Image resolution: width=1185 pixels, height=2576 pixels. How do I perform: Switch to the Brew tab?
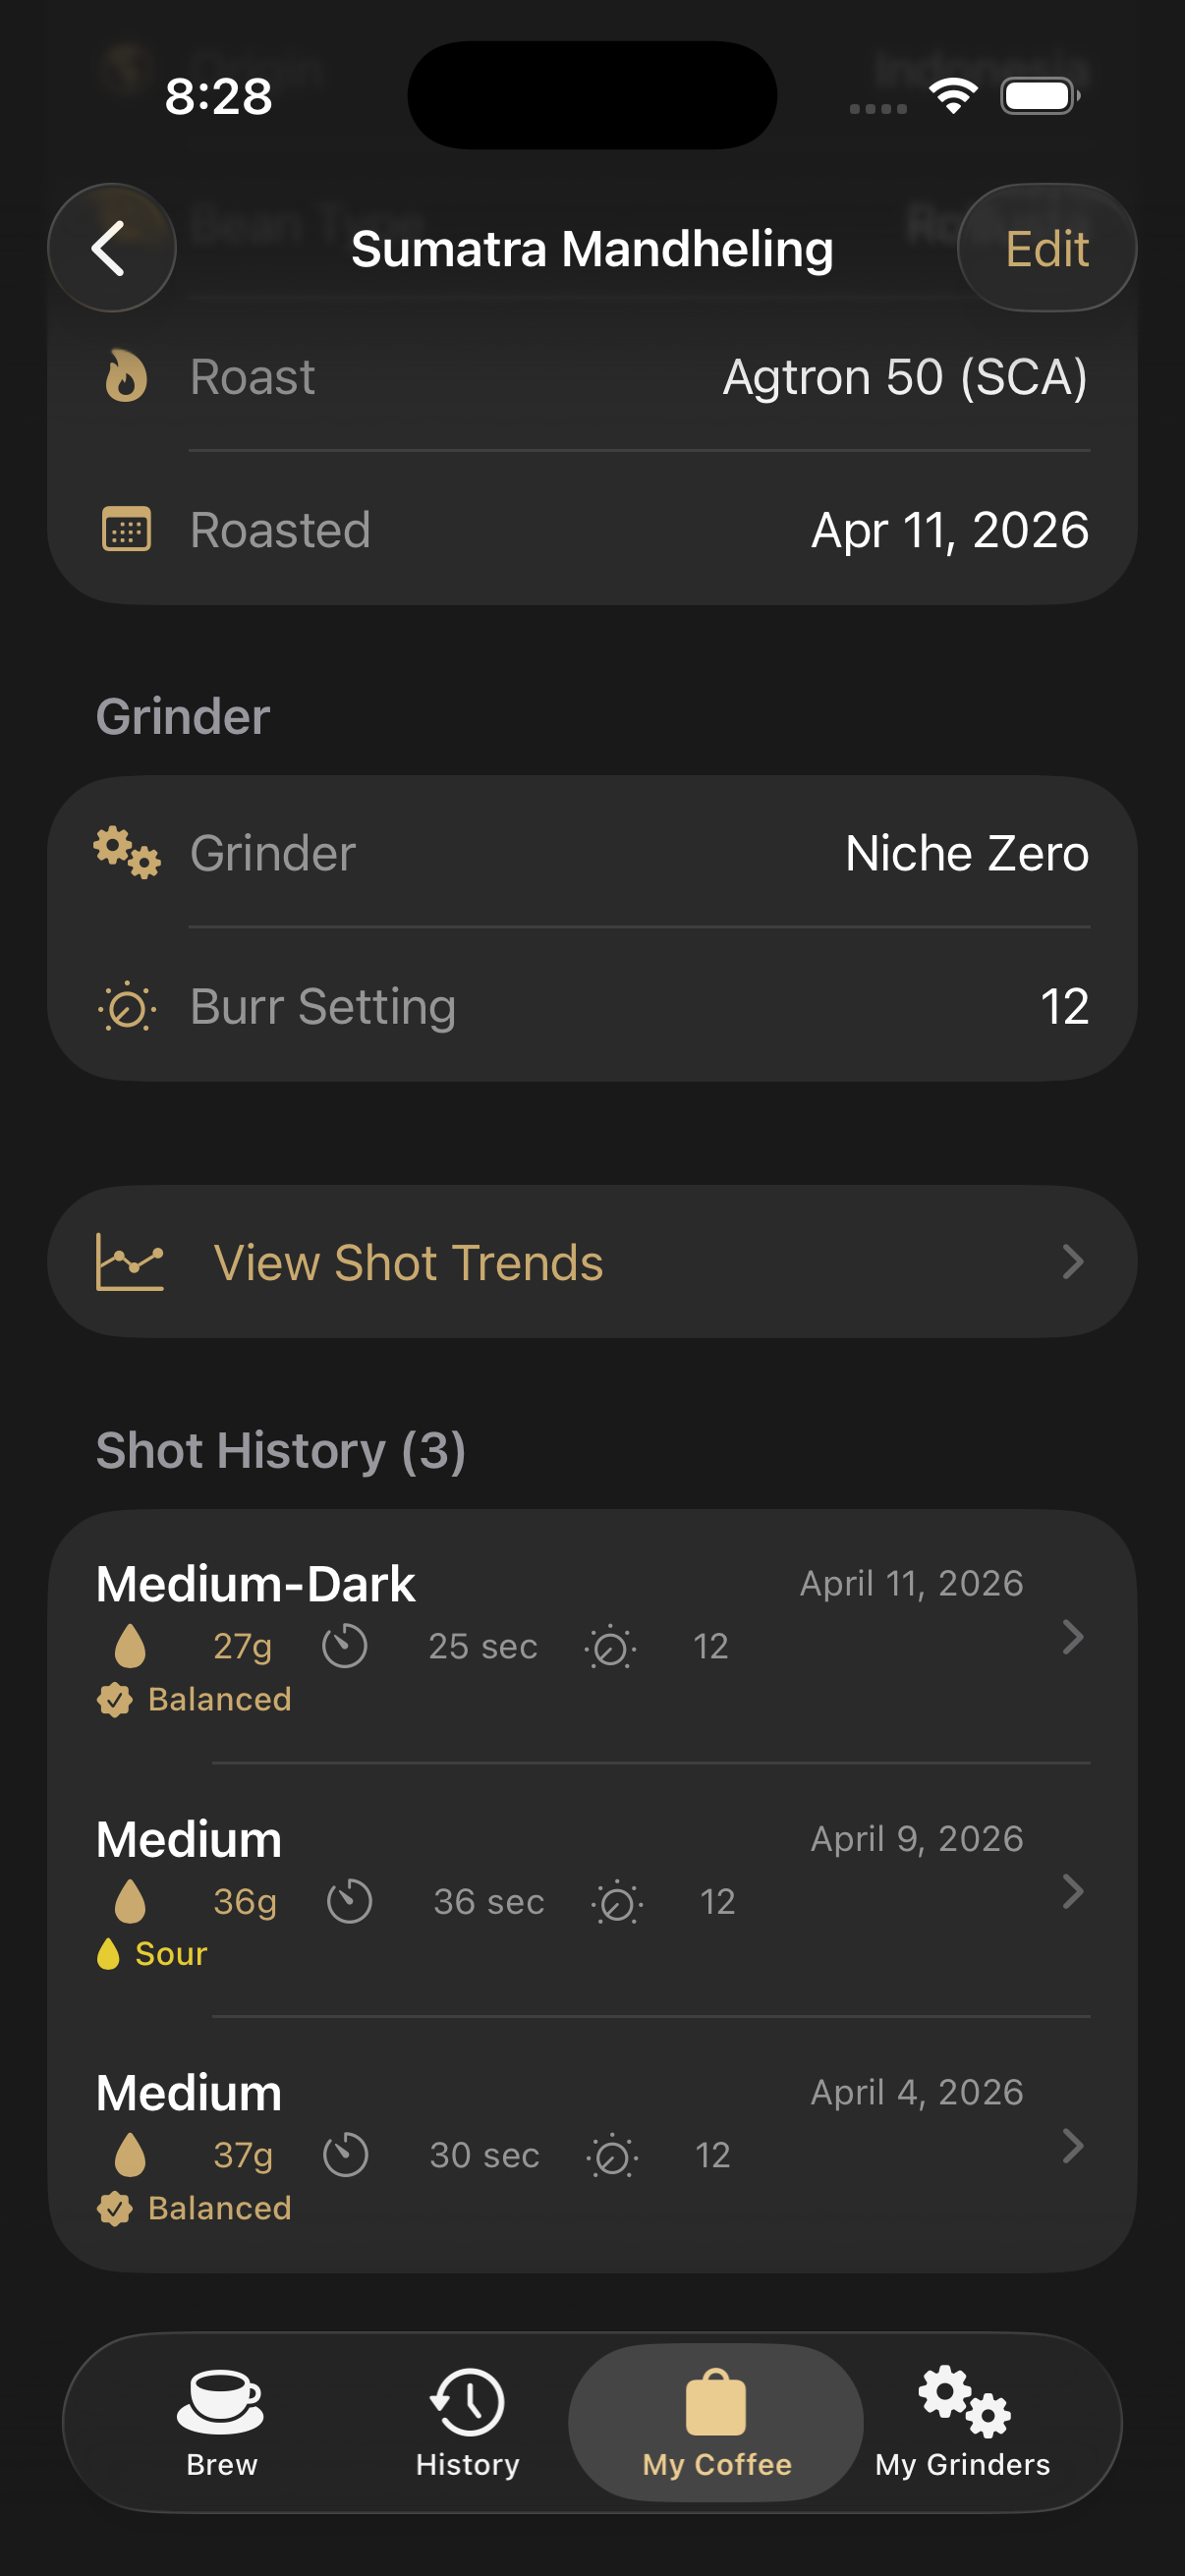point(221,2422)
